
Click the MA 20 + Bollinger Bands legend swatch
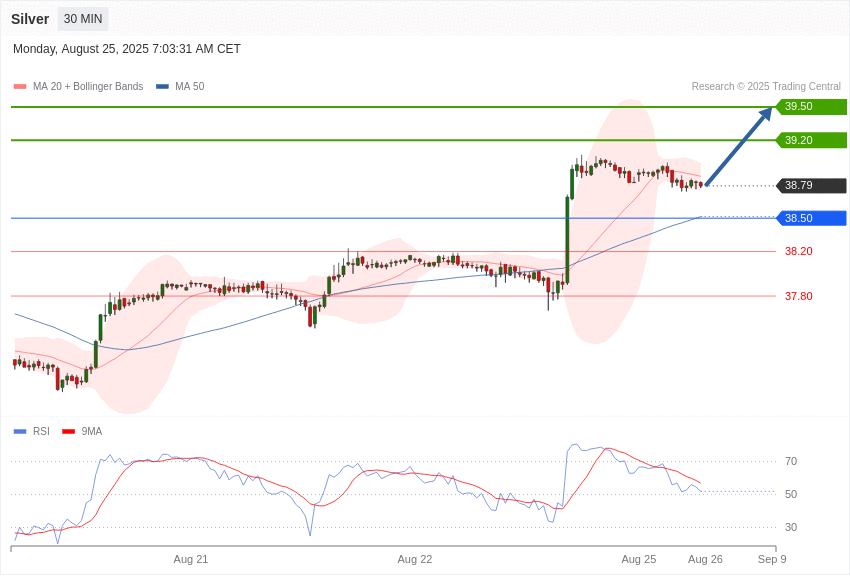[20, 87]
